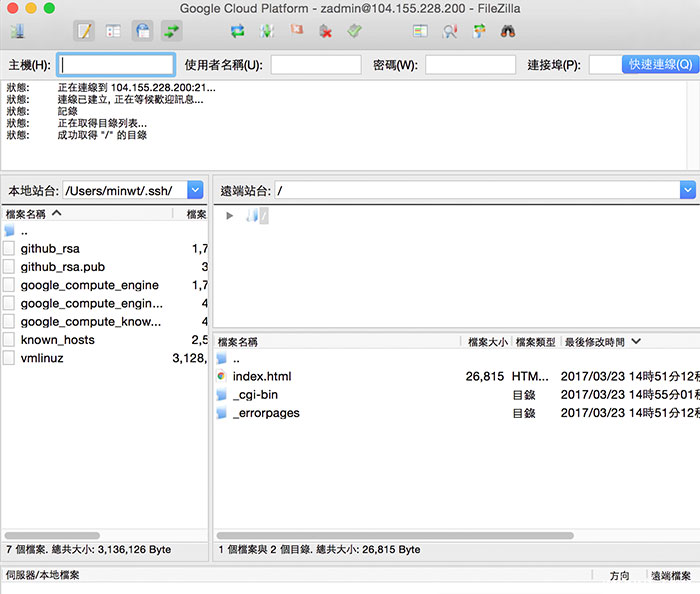Select the github_rsa file
Image resolution: width=700 pixels, height=594 pixels.
104,249
